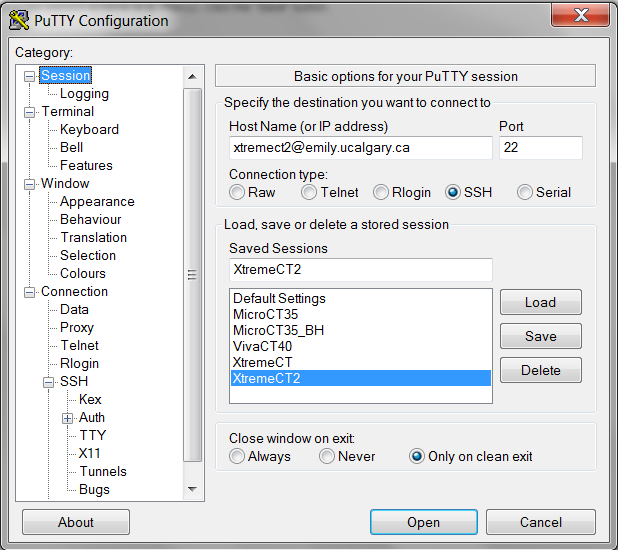Choose Only on clean exit option
Viewport: 618px width, 550px height.
point(417,456)
